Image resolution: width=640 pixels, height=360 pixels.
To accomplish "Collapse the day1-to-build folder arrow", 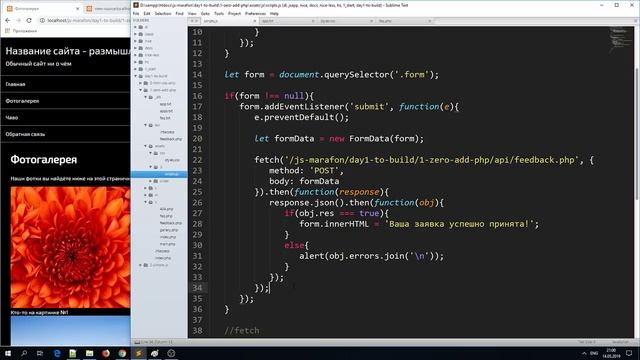I will click(136, 76).
